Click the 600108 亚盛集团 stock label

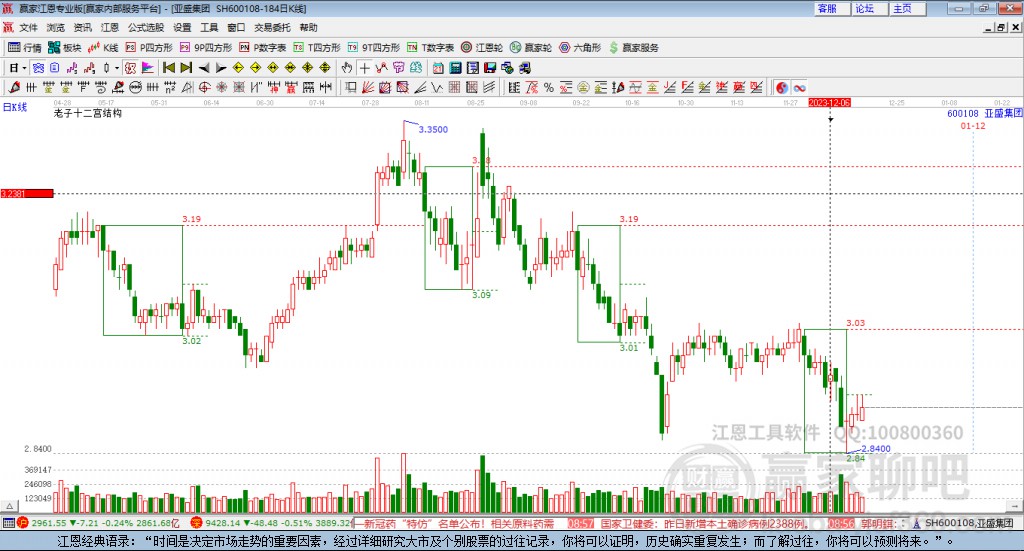click(985, 113)
